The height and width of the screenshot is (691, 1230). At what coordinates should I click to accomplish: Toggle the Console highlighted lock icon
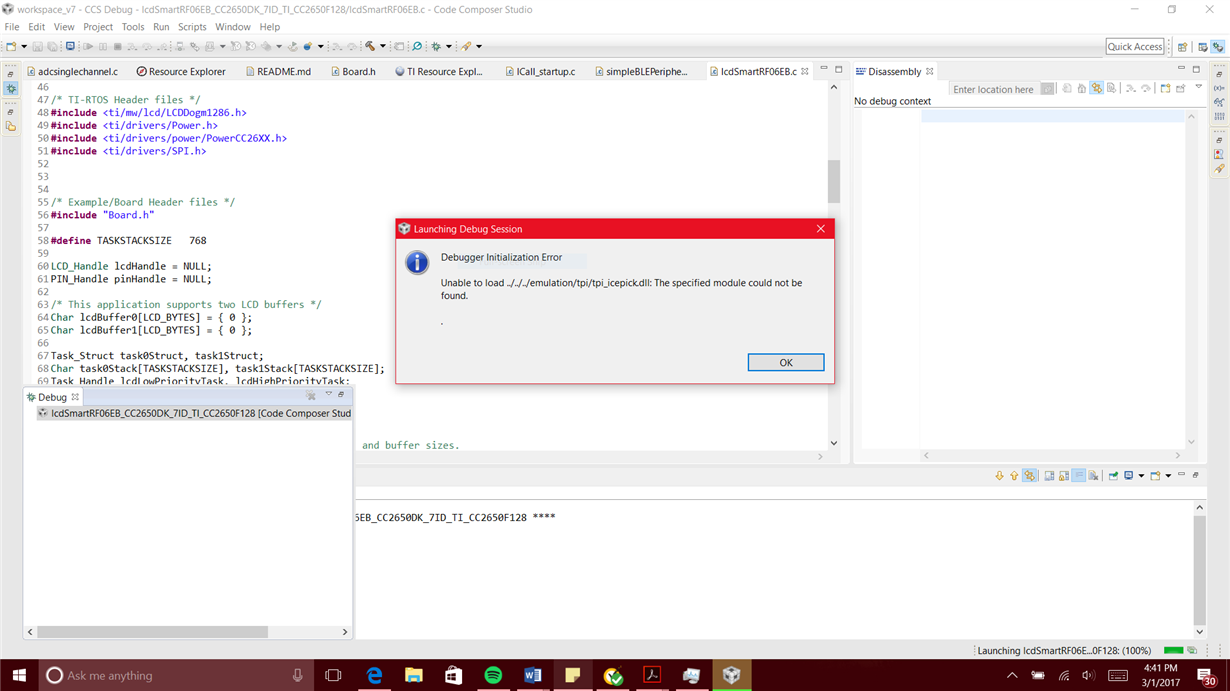(1030, 476)
